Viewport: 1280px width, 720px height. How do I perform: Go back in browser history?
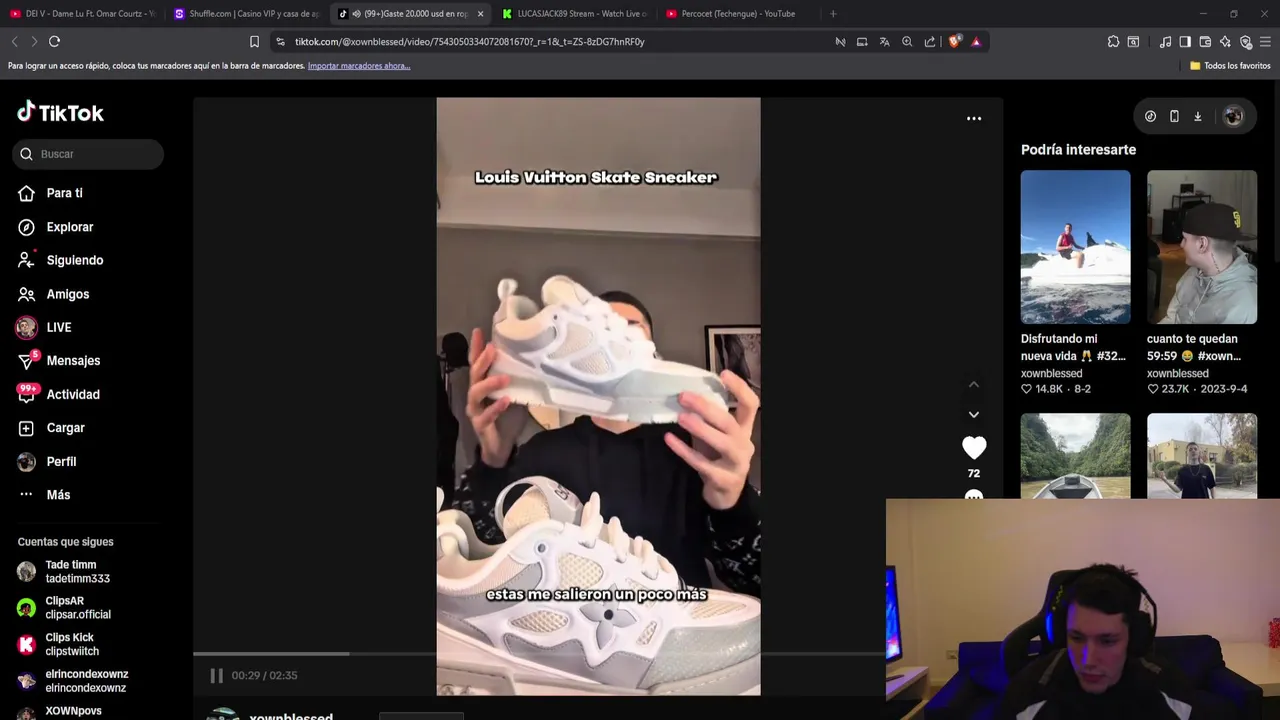point(14,41)
